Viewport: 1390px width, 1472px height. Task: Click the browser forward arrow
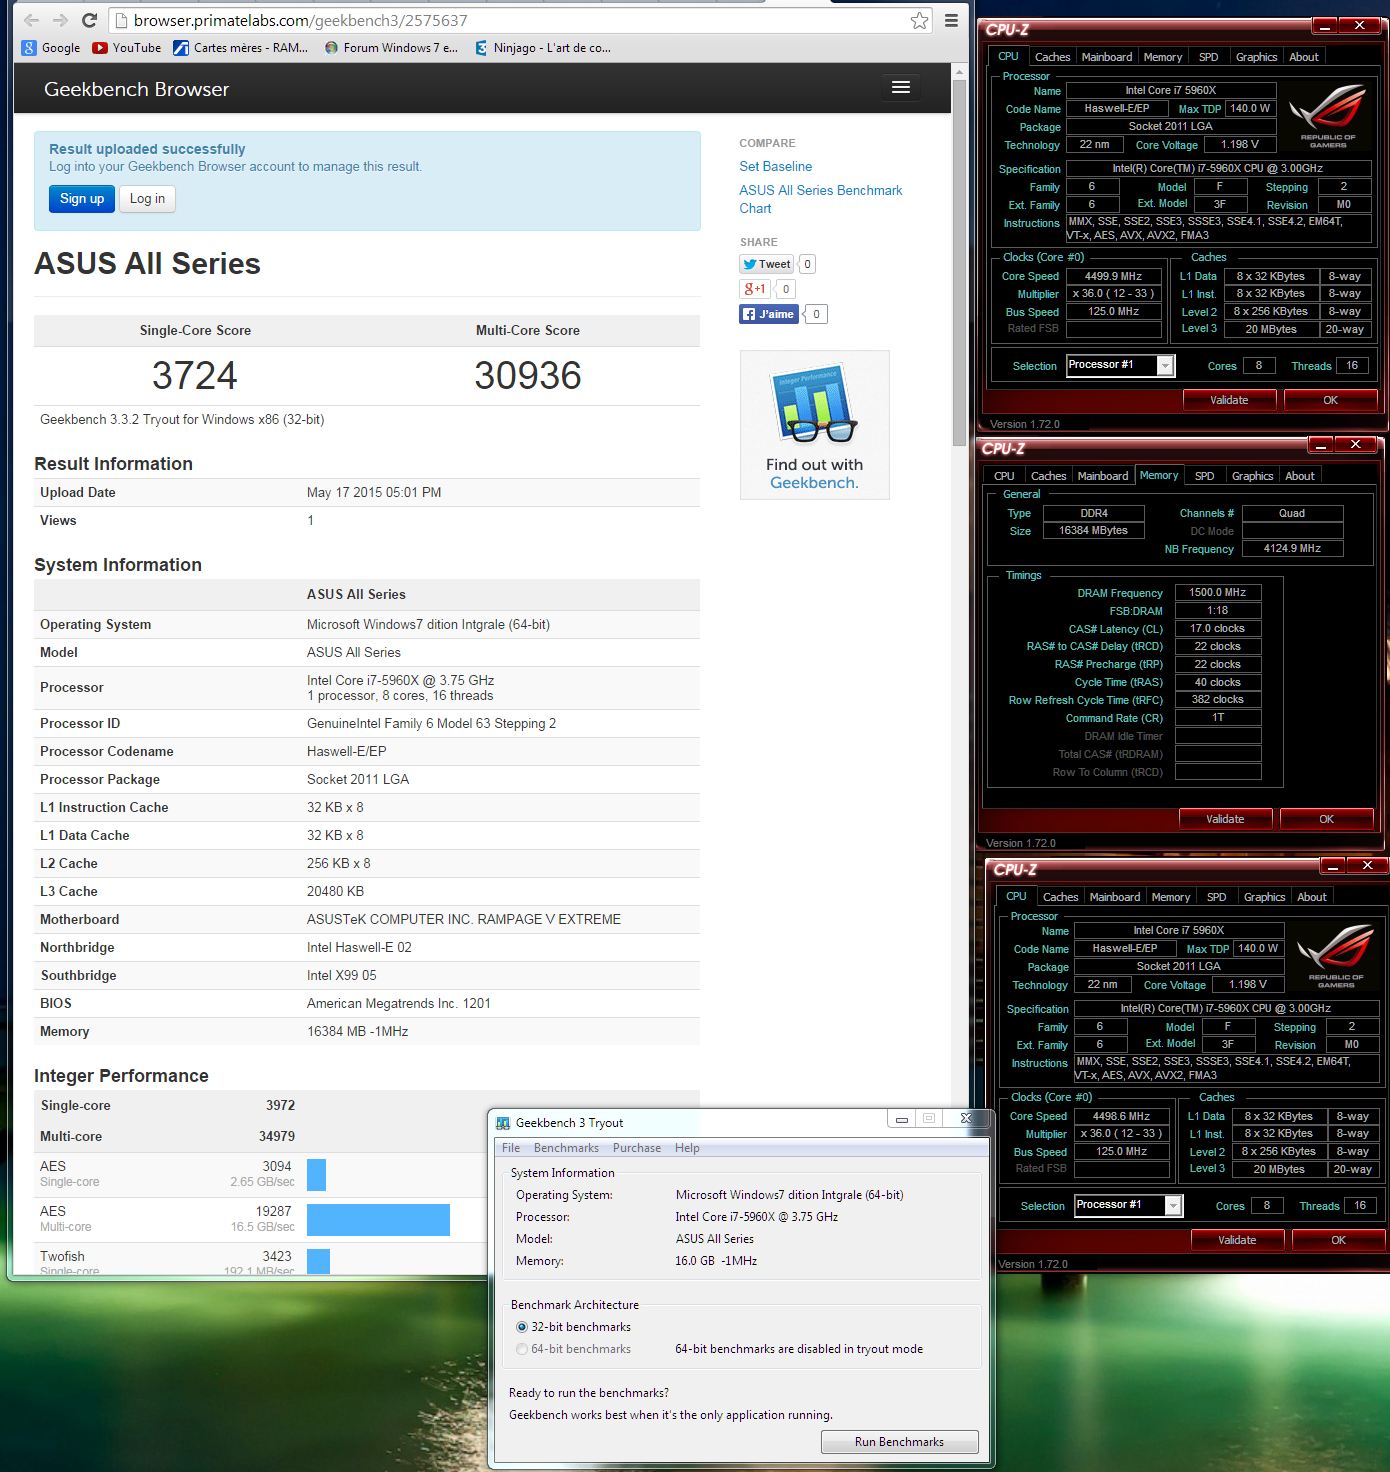pos(60,20)
